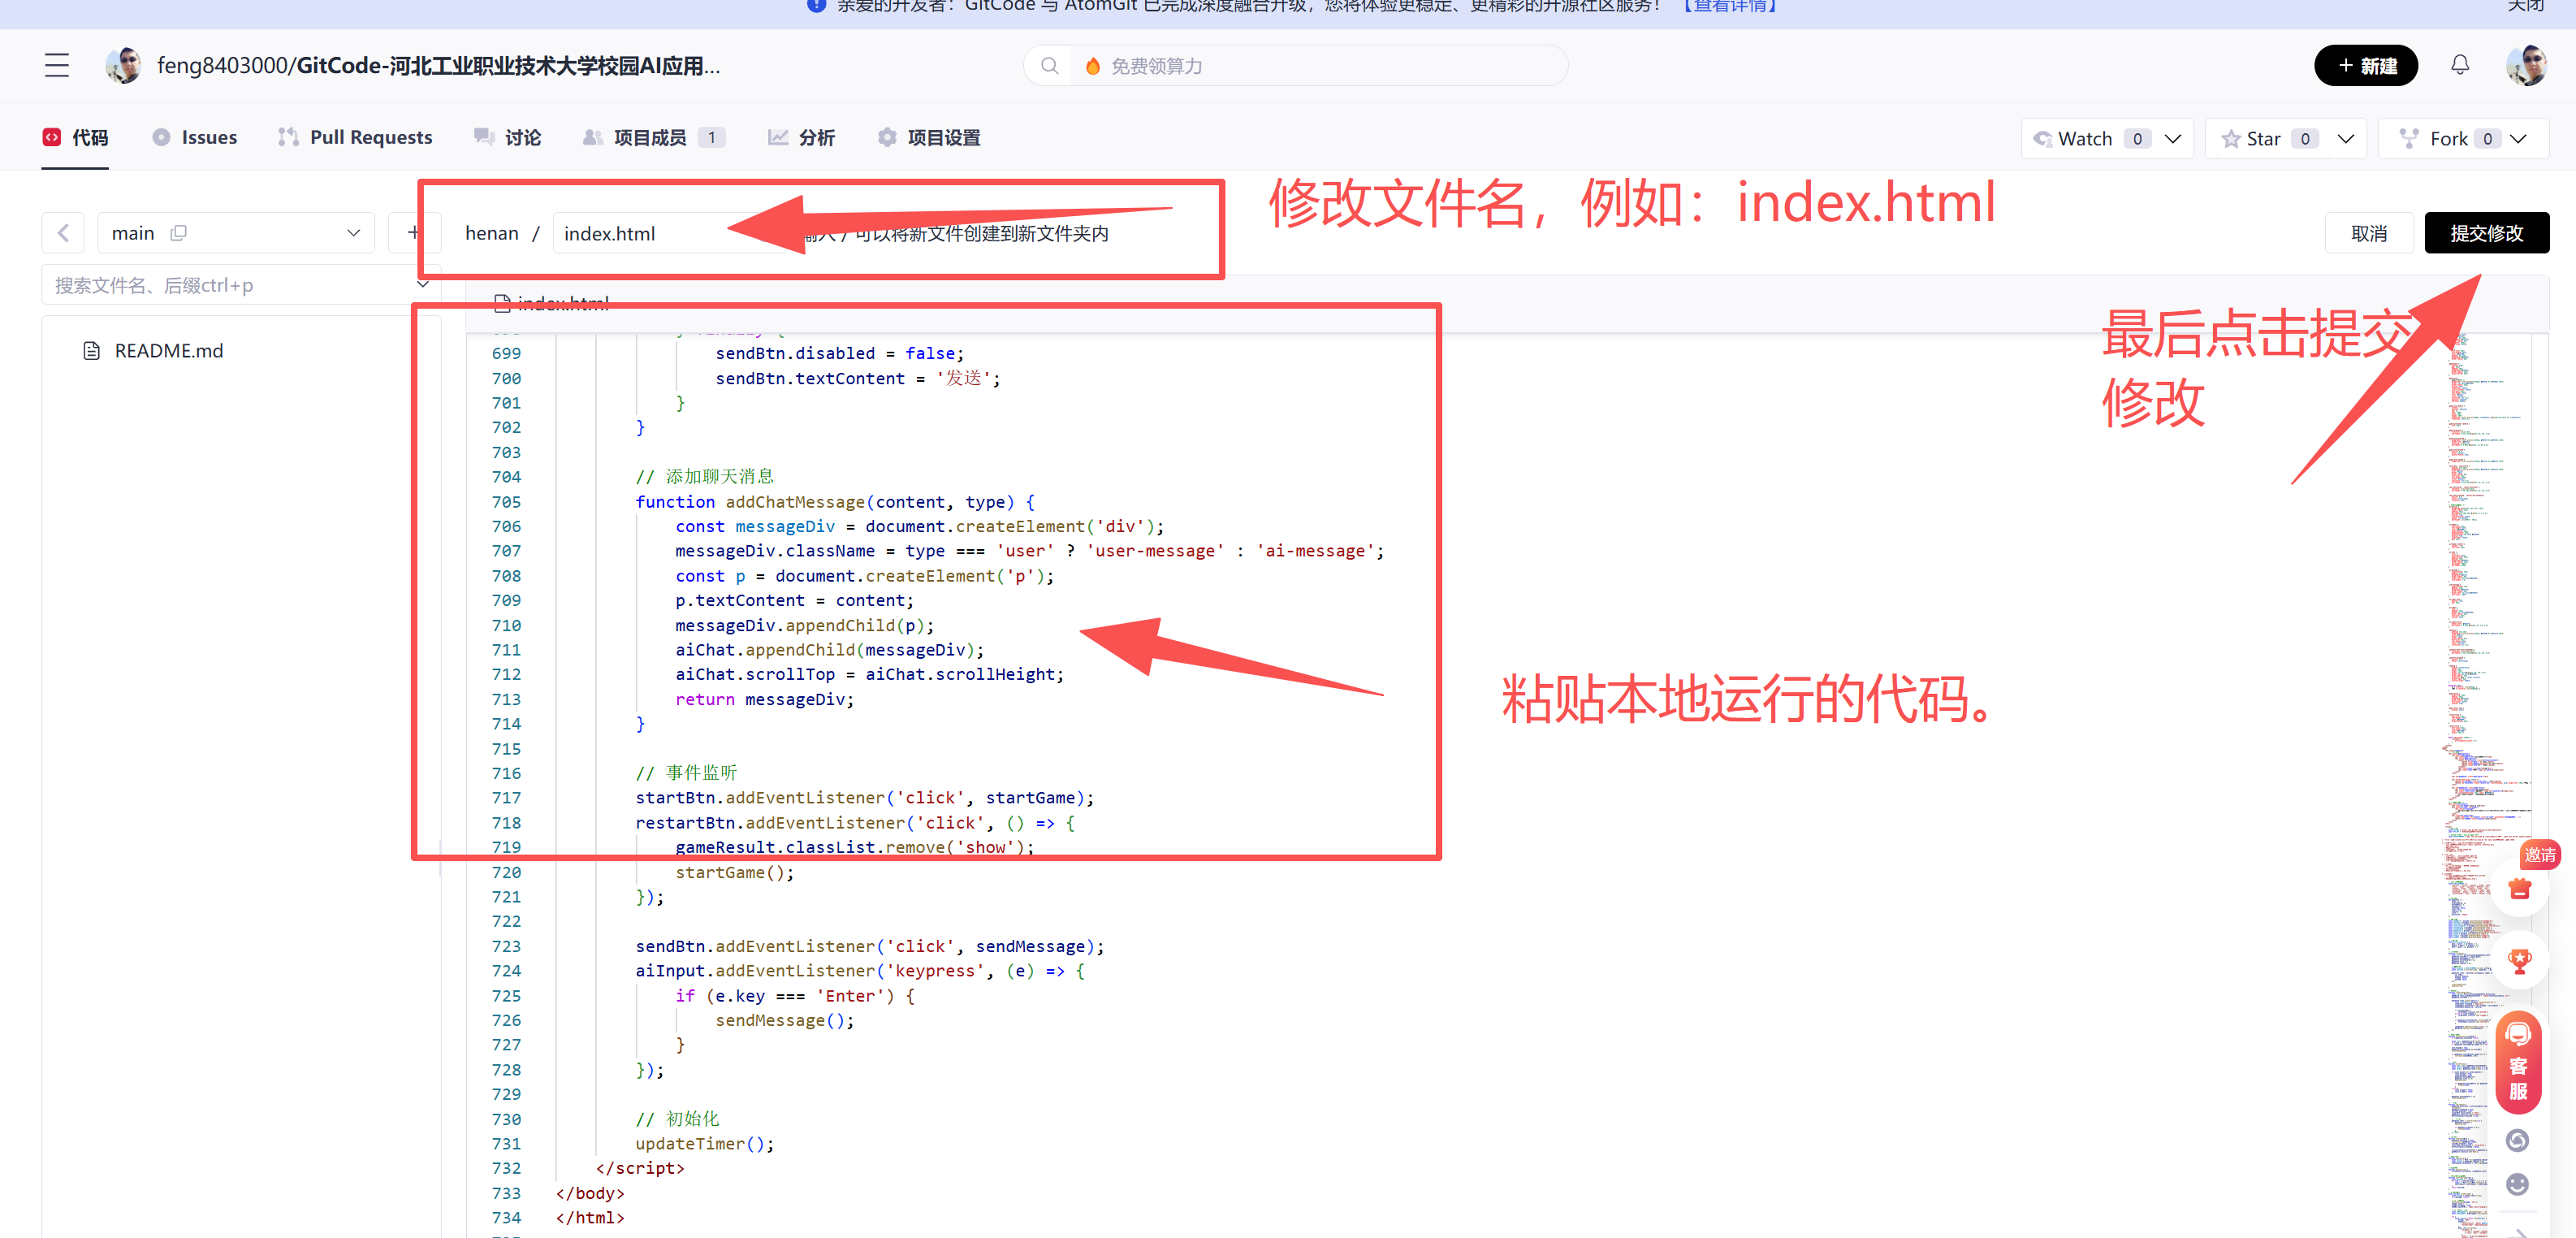Click the index.html filename input field
2576x1238 pixels.
tap(640, 234)
